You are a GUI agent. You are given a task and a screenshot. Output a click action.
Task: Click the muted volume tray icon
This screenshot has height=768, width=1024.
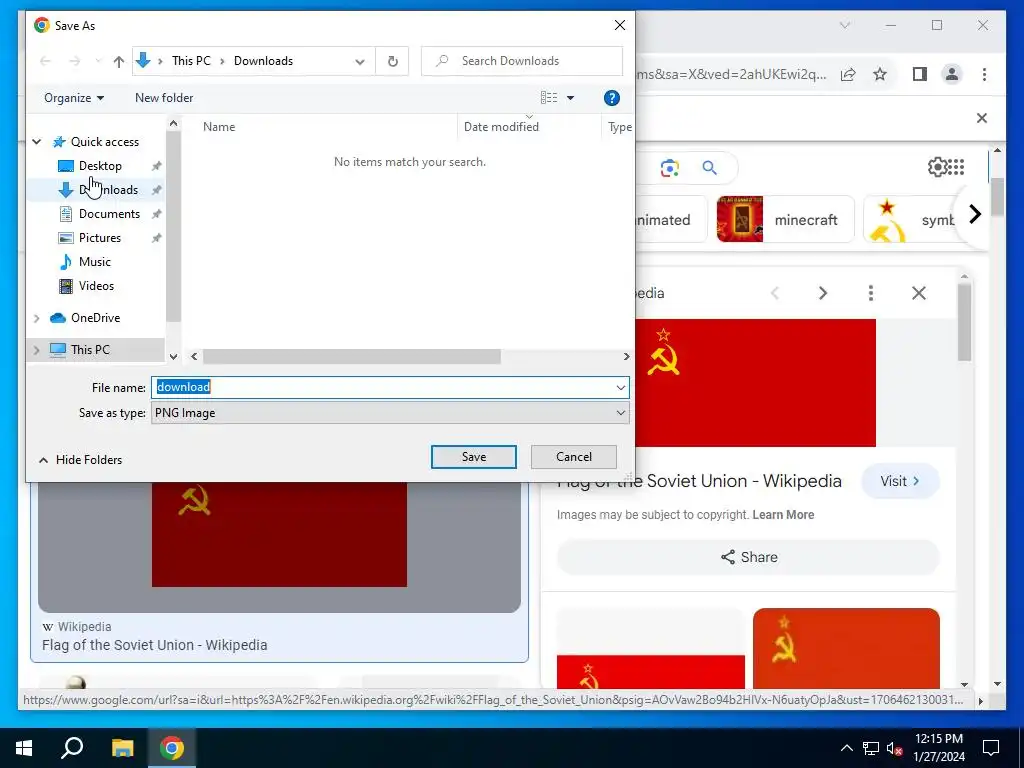pos(894,748)
